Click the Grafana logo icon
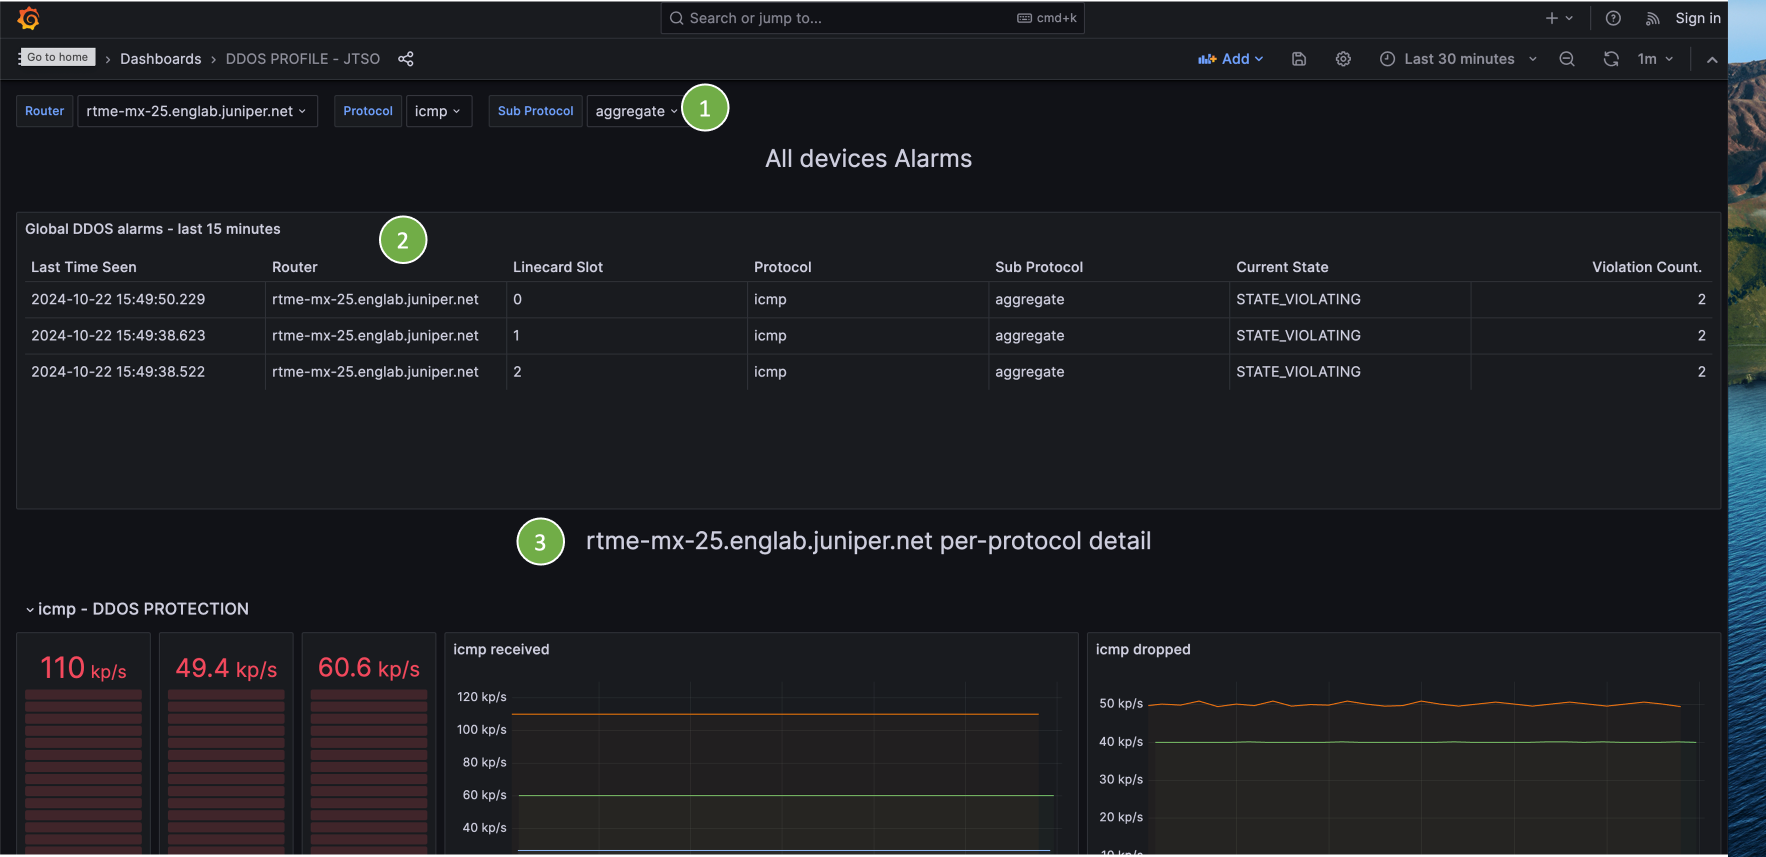Viewport: 1766px width, 857px height. 28,19
